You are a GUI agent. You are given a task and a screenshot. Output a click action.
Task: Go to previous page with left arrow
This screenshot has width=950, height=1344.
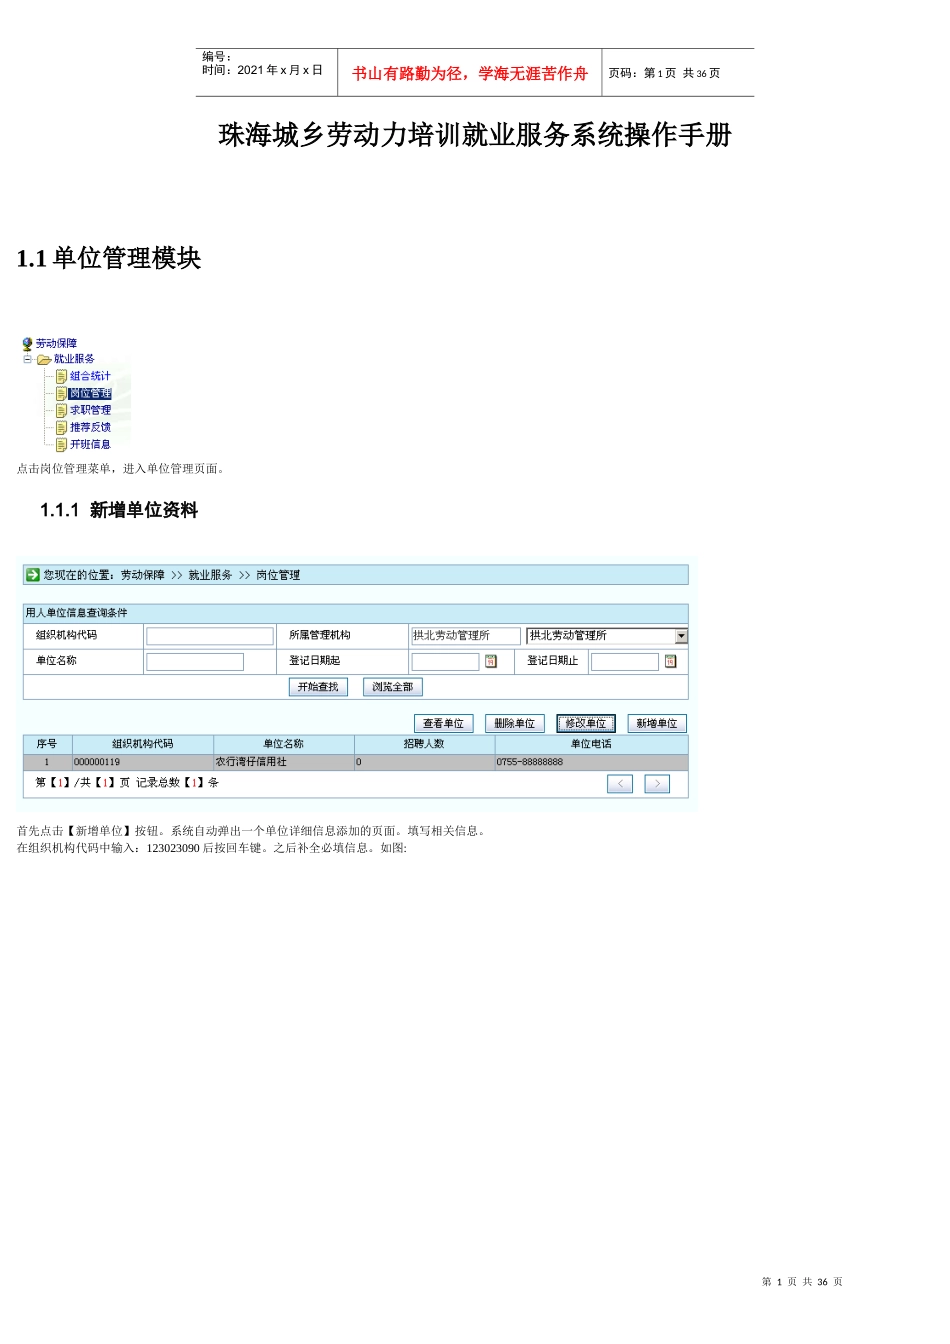(x=620, y=784)
